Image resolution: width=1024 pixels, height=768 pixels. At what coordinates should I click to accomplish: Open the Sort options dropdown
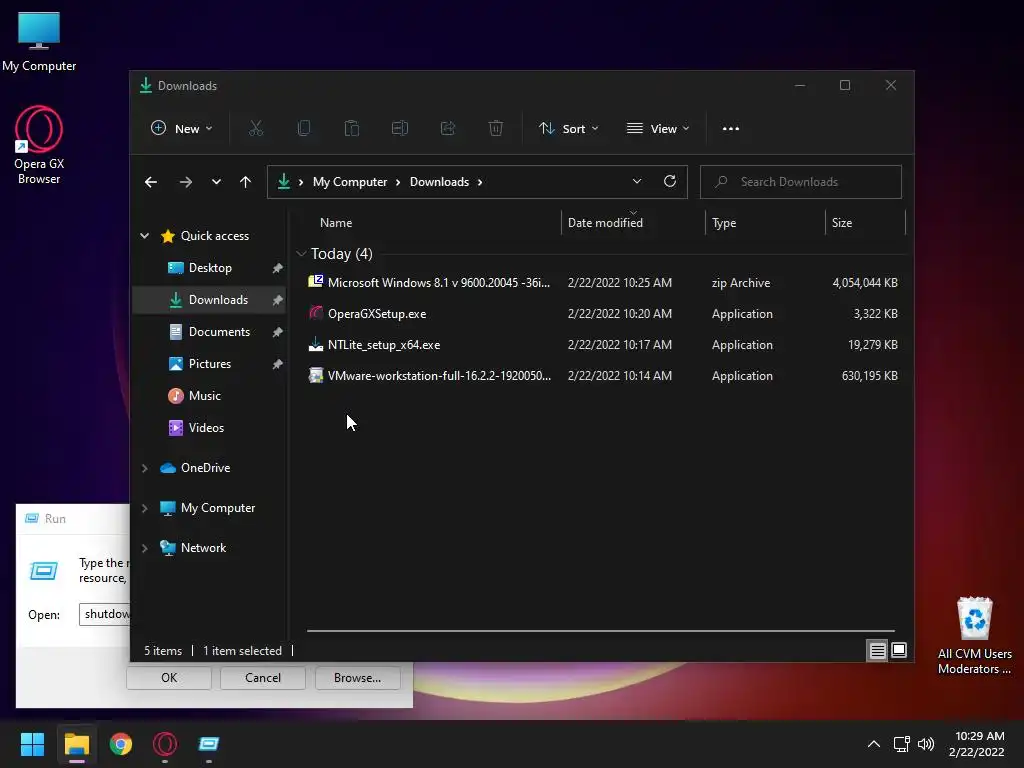click(569, 129)
